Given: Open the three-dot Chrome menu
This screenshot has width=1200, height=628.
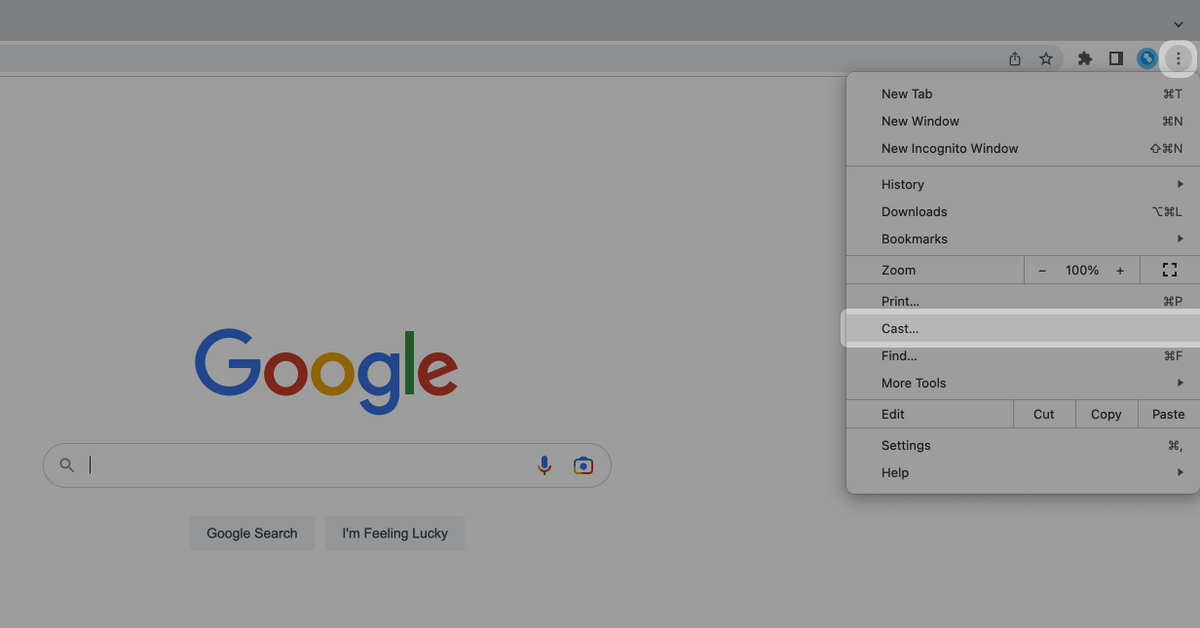Looking at the screenshot, I should tap(1178, 59).
